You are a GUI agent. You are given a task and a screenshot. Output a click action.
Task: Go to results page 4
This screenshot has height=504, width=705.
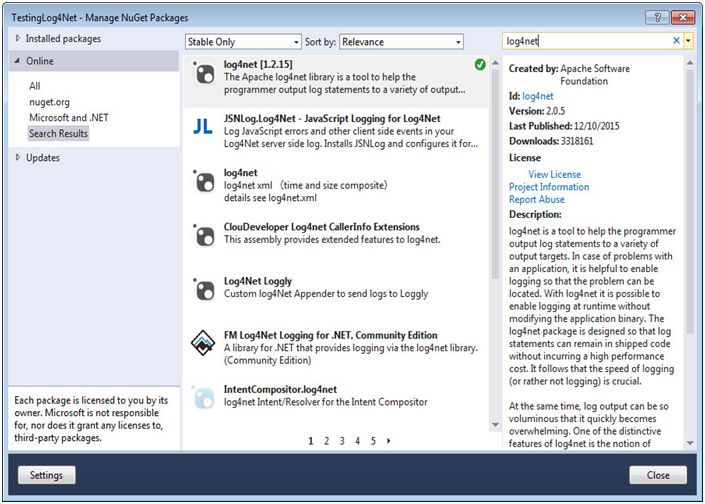click(x=357, y=441)
